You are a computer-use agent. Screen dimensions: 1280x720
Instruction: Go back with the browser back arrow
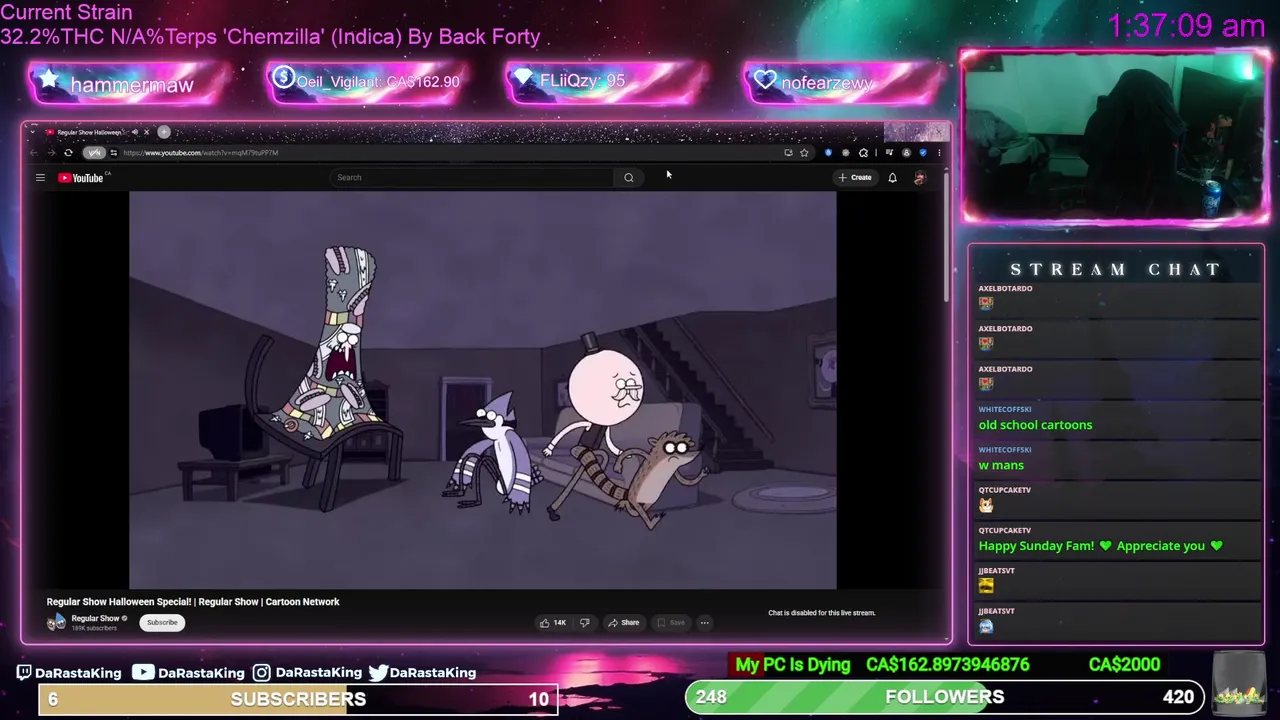(x=34, y=153)
